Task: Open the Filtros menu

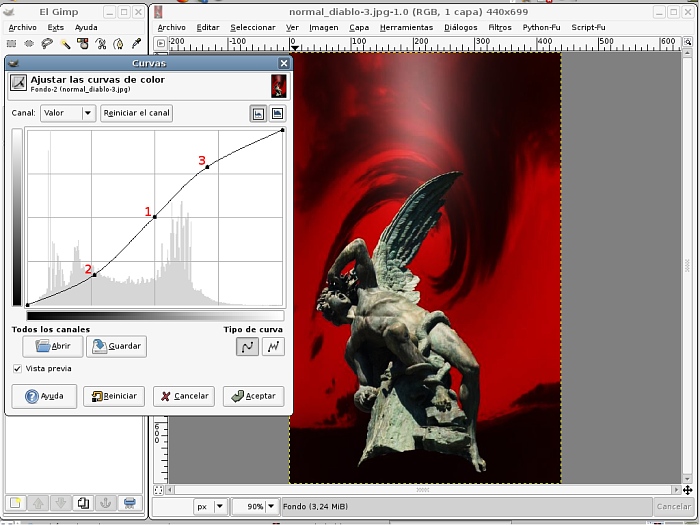Action: point(500,27)
